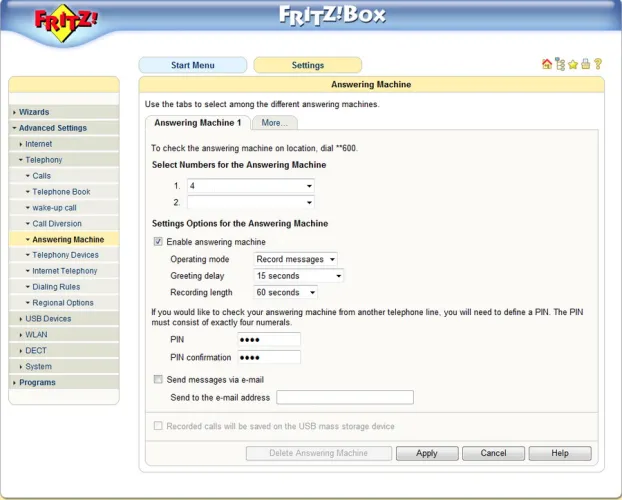Open the More... tab
This screenshot has height=500, width=622.
275,123
